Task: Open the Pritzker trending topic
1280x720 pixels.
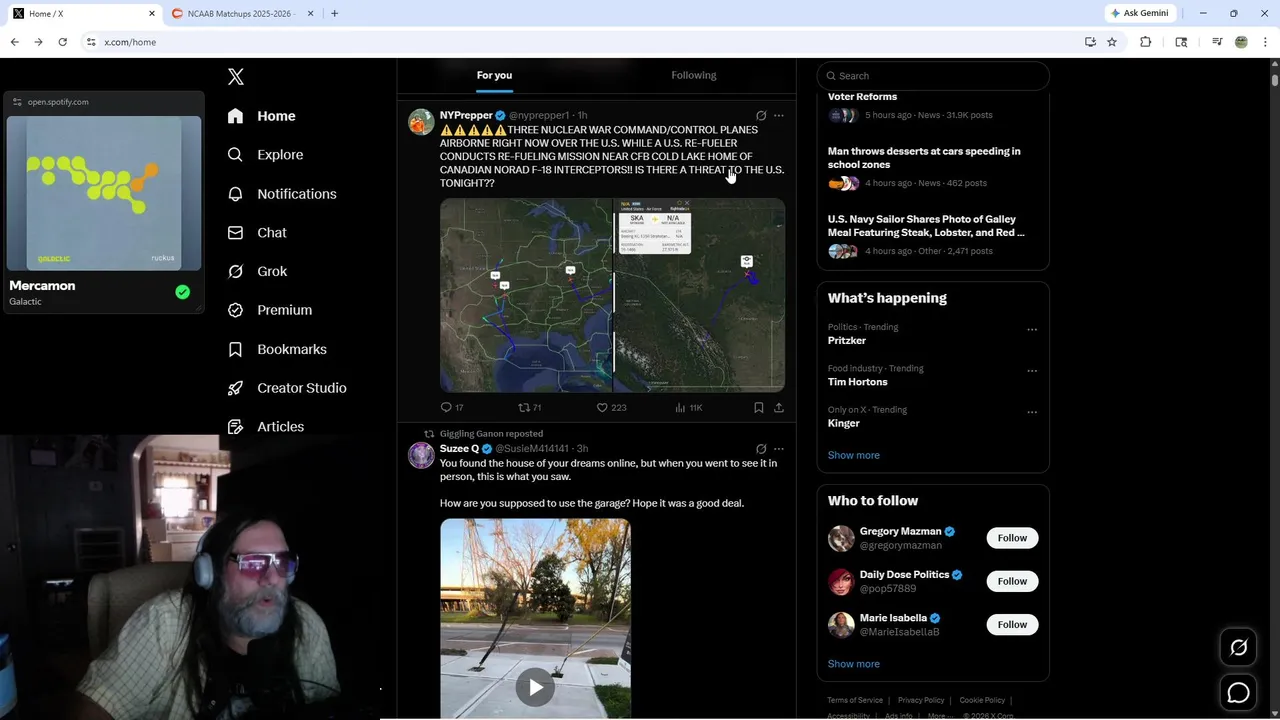Action: [x=846, y=341]
